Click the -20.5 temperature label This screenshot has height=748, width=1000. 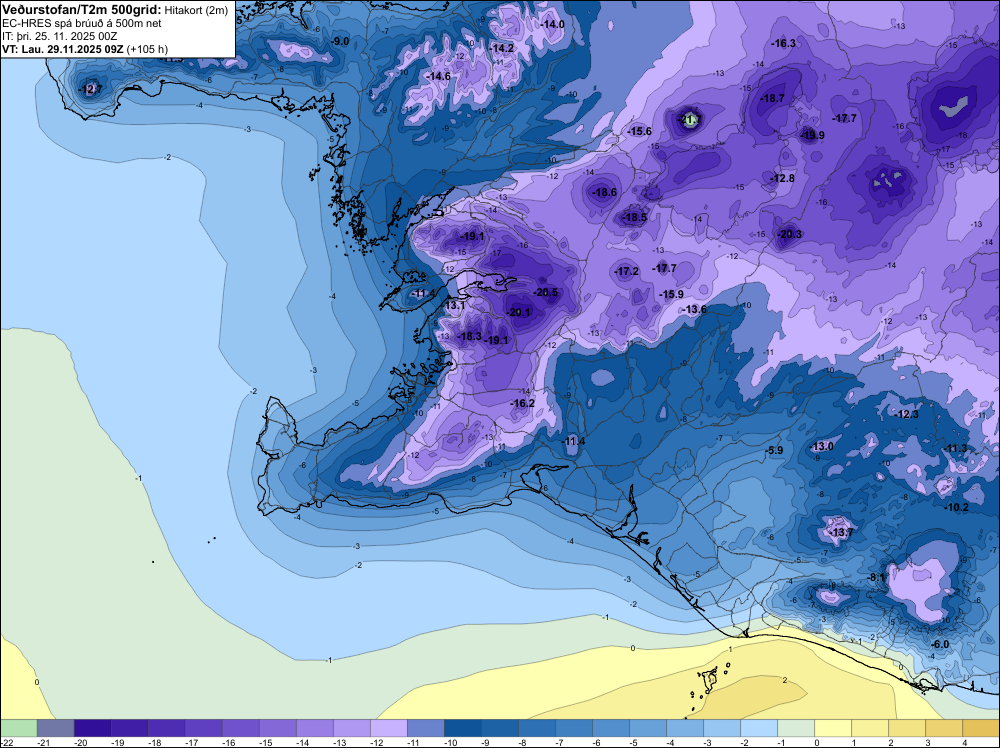(545, 292)
